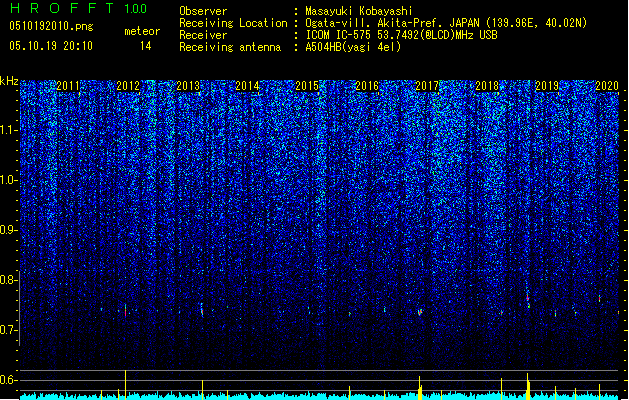Click the 0.7 frequency axis label

8,330
